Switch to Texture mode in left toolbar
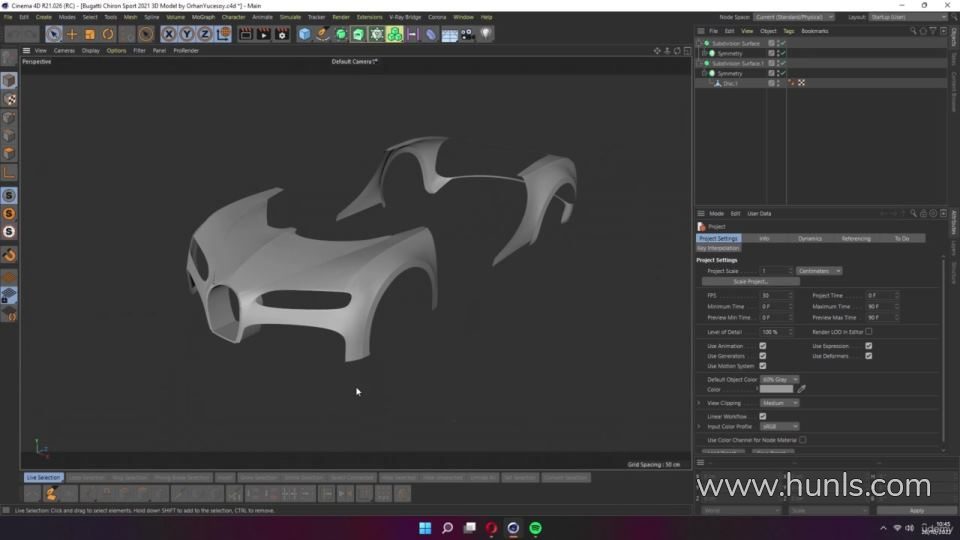The image size is (960, 540). click(x=9, y=99)
